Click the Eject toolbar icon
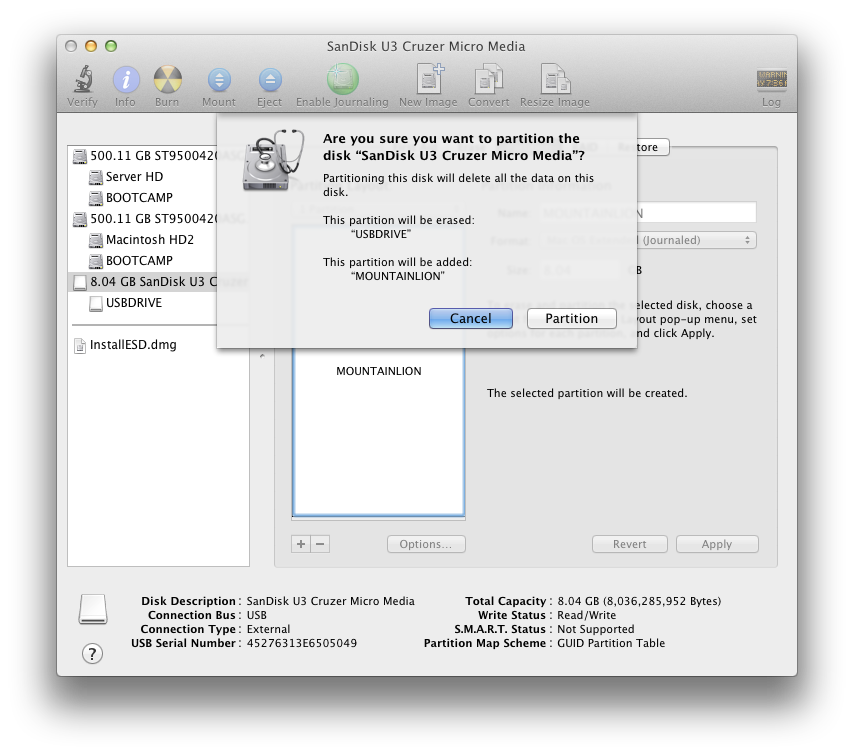854x755 pixels. (270, 80)
